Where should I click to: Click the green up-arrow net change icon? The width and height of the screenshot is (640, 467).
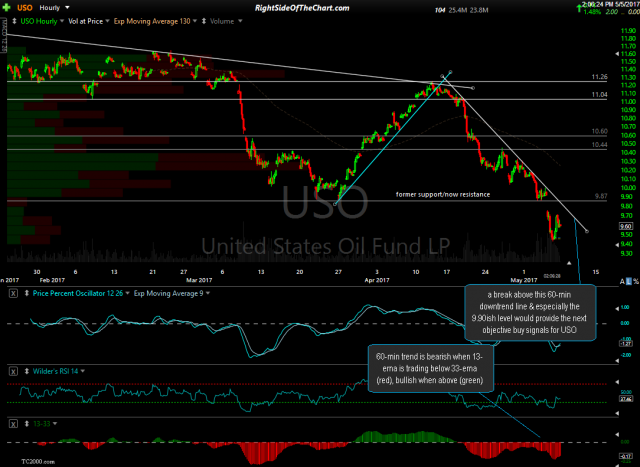click(x=579, y=8)
